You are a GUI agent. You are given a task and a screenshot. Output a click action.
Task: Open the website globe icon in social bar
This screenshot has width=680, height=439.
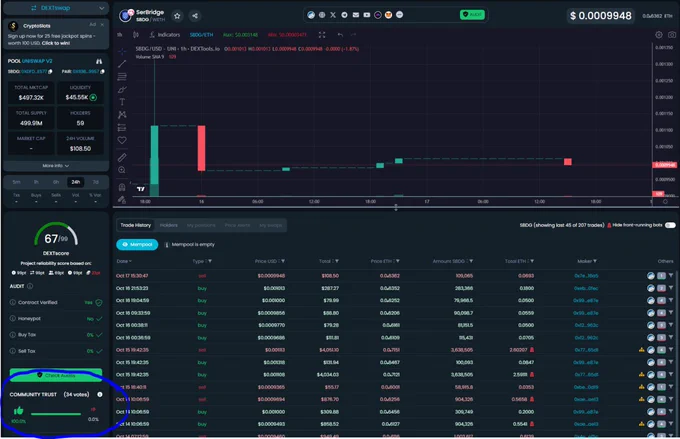(322, 15)
